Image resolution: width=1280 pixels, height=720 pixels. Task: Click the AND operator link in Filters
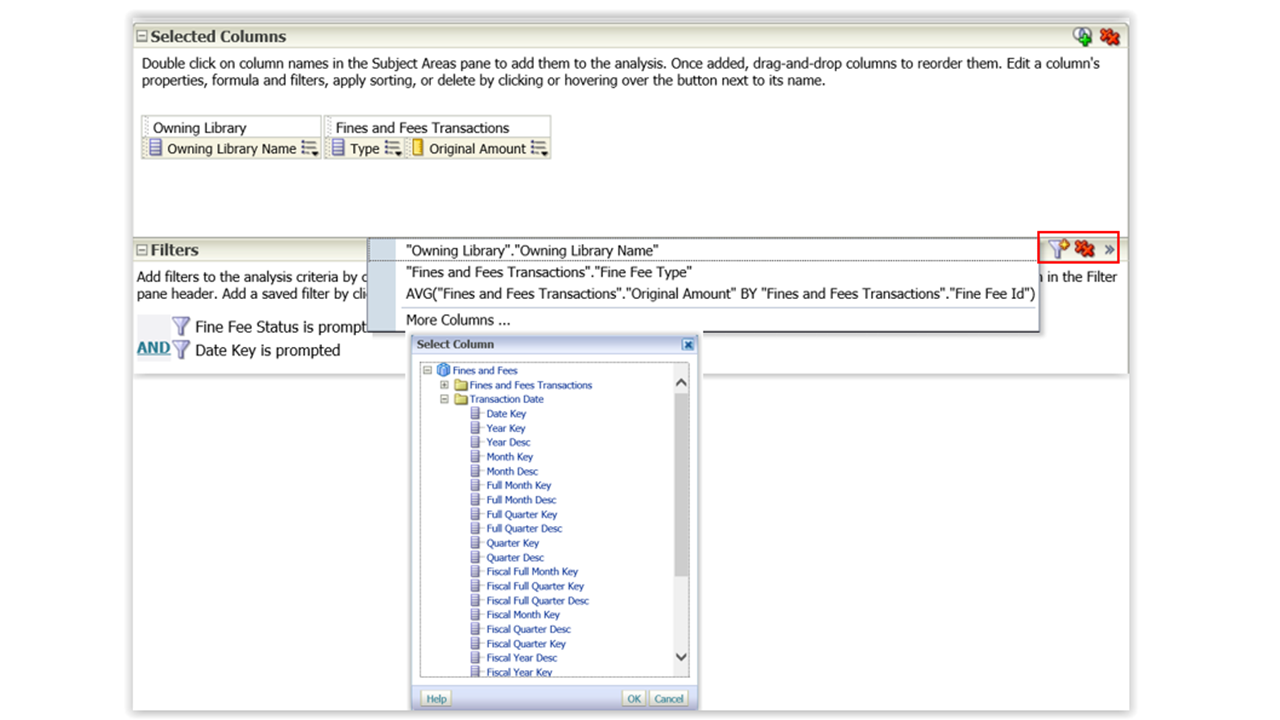coord(153,349)
